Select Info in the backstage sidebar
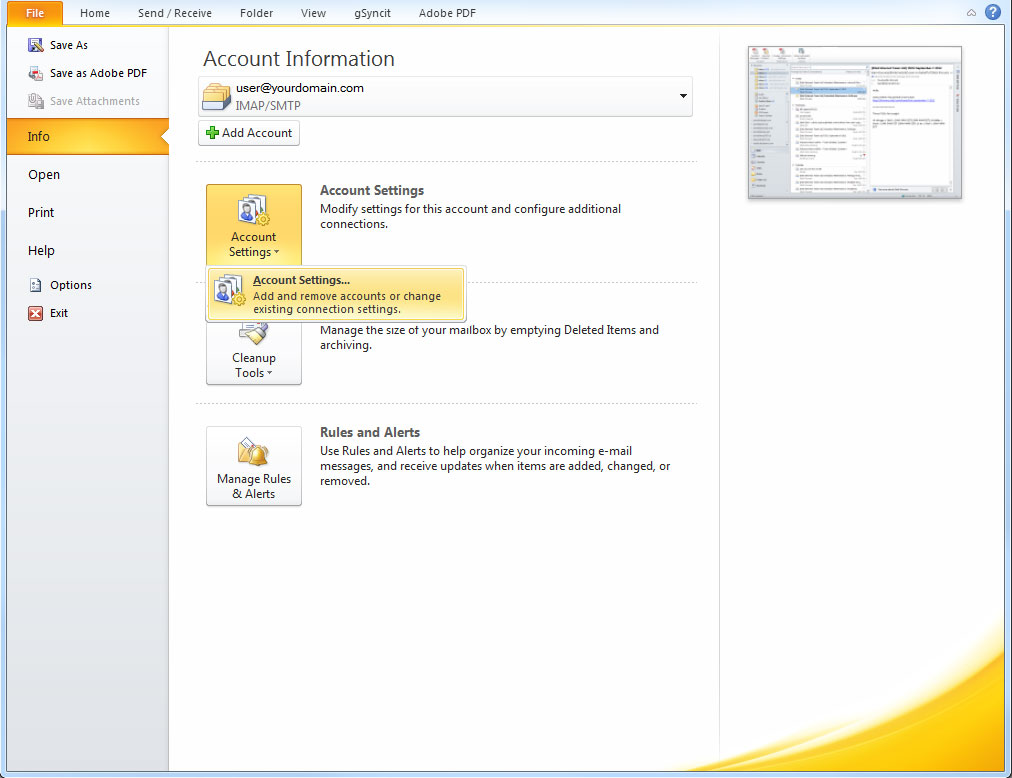This screenshot has width=1012, height=778. 88,136
